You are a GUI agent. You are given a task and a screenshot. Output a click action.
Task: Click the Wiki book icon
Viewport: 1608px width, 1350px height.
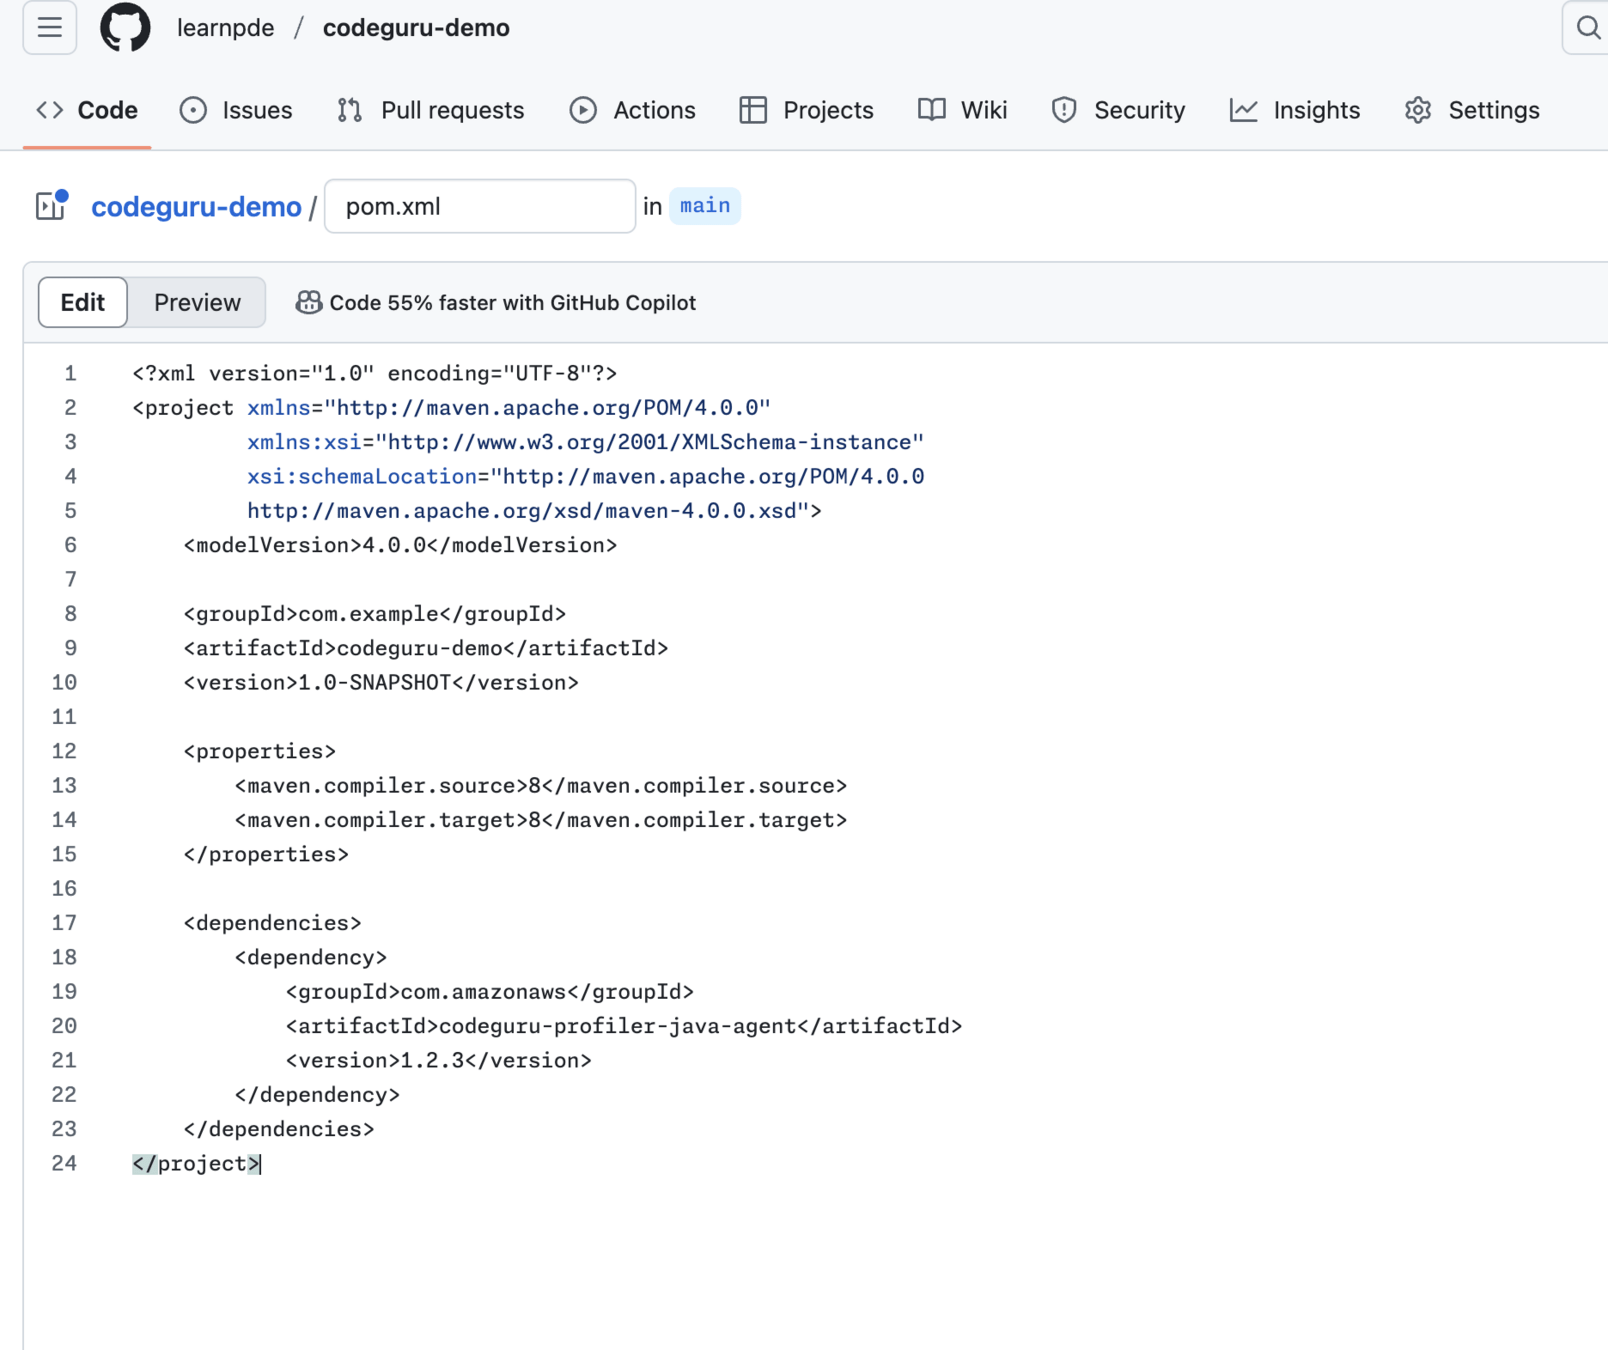932,110
